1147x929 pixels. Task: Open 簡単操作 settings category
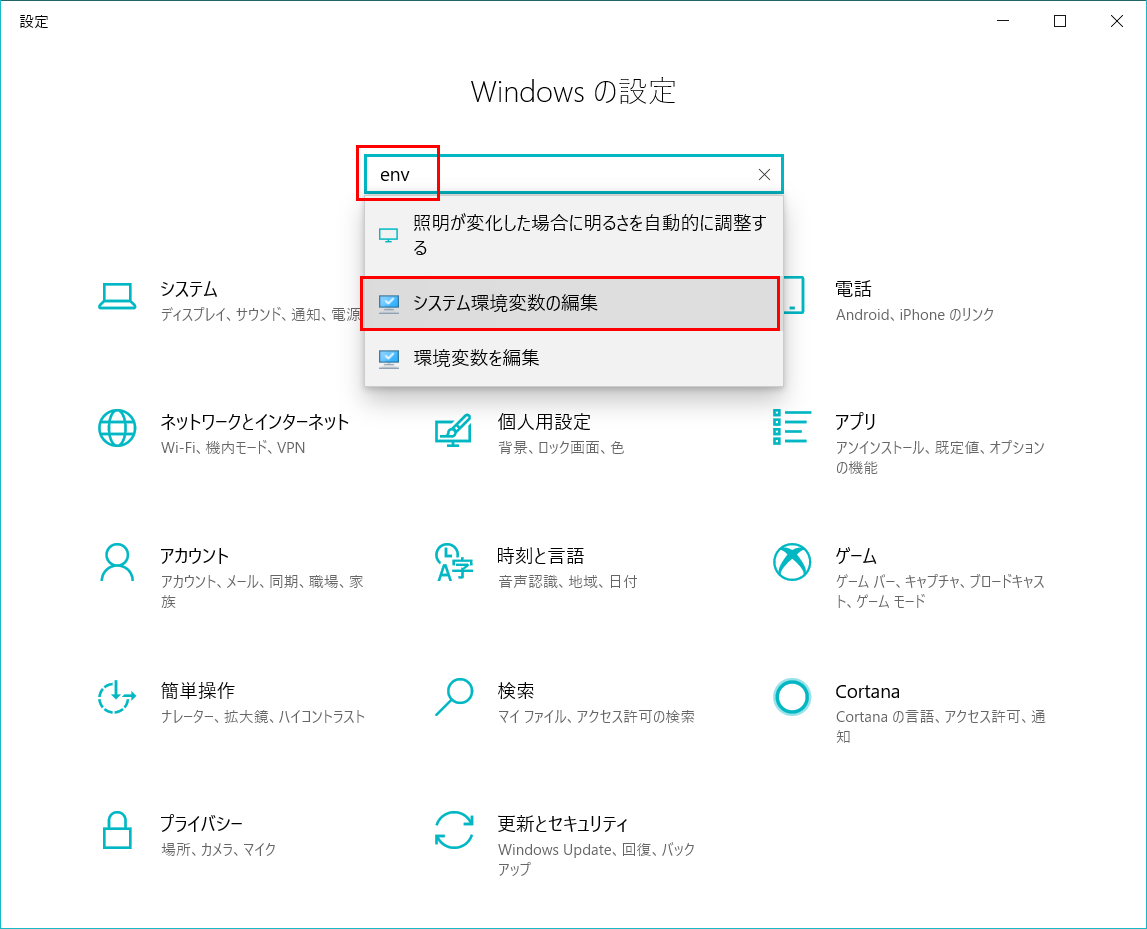tap(198, 691)
